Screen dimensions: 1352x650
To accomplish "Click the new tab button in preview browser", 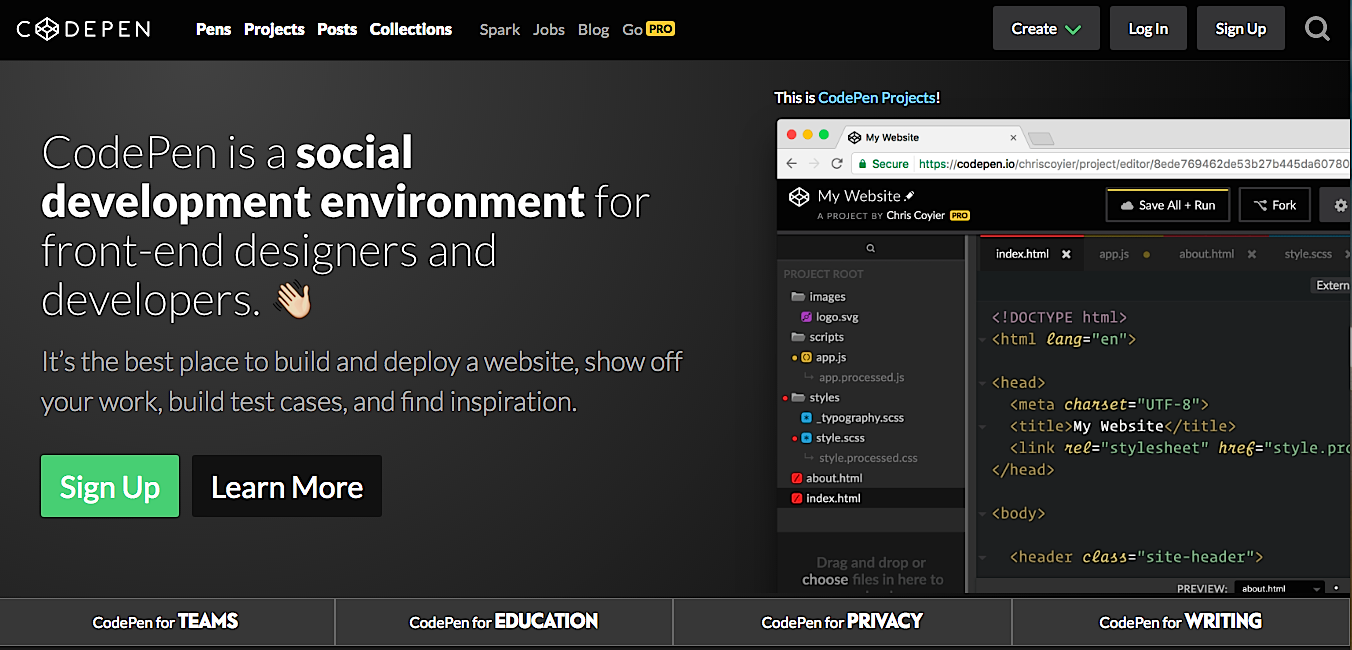I will point(1041,138).
